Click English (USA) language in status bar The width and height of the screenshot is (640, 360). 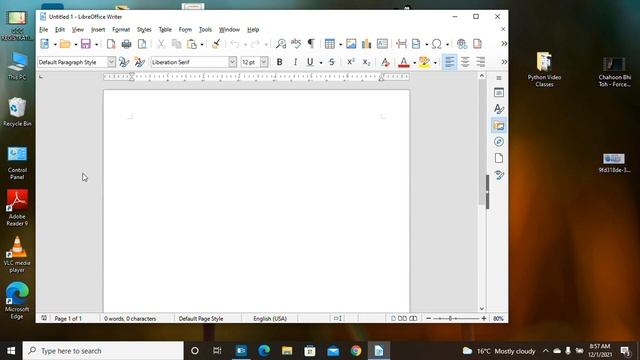(270, 318)
